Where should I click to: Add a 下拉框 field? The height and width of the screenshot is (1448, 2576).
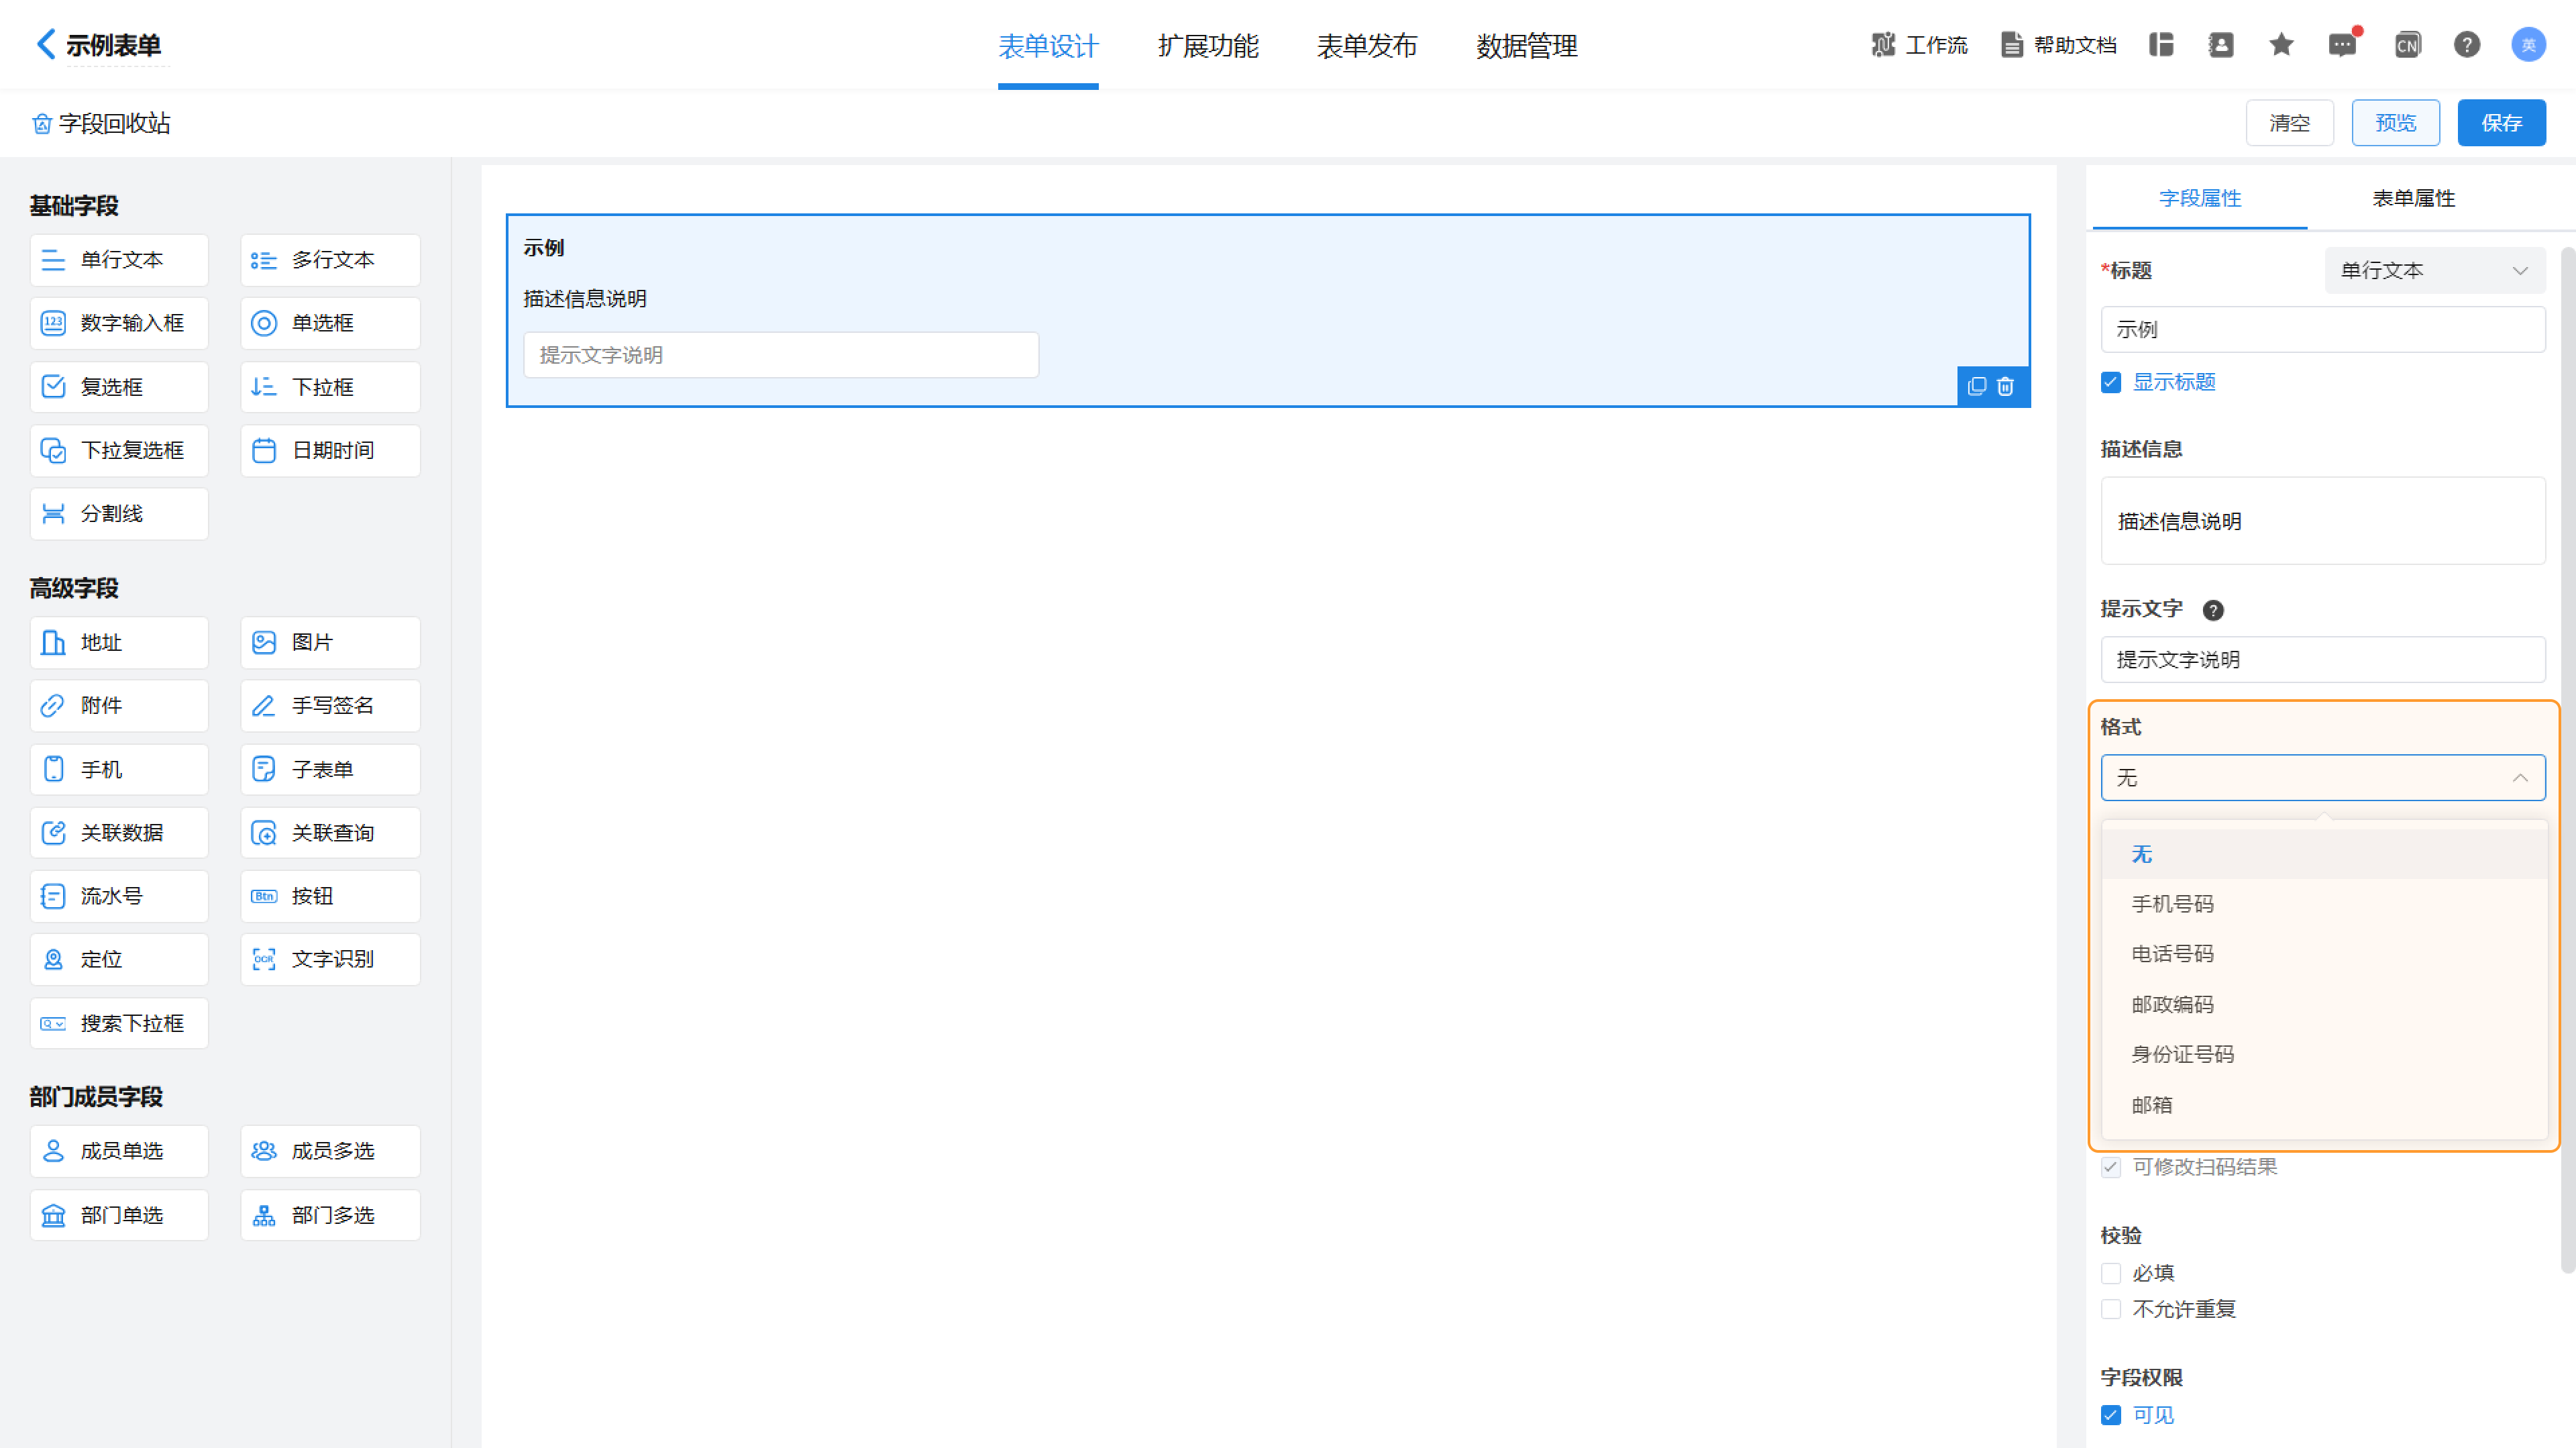click(330, 387)
